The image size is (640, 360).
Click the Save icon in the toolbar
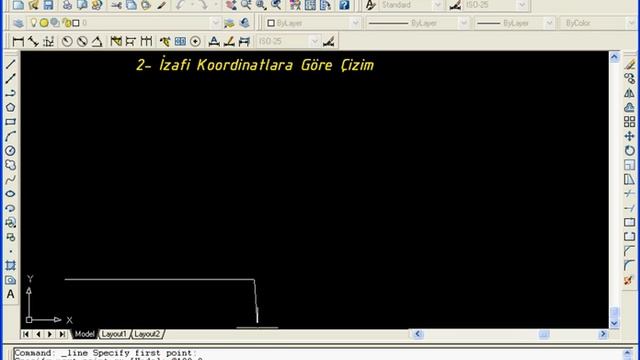click(x=49, y=5)
